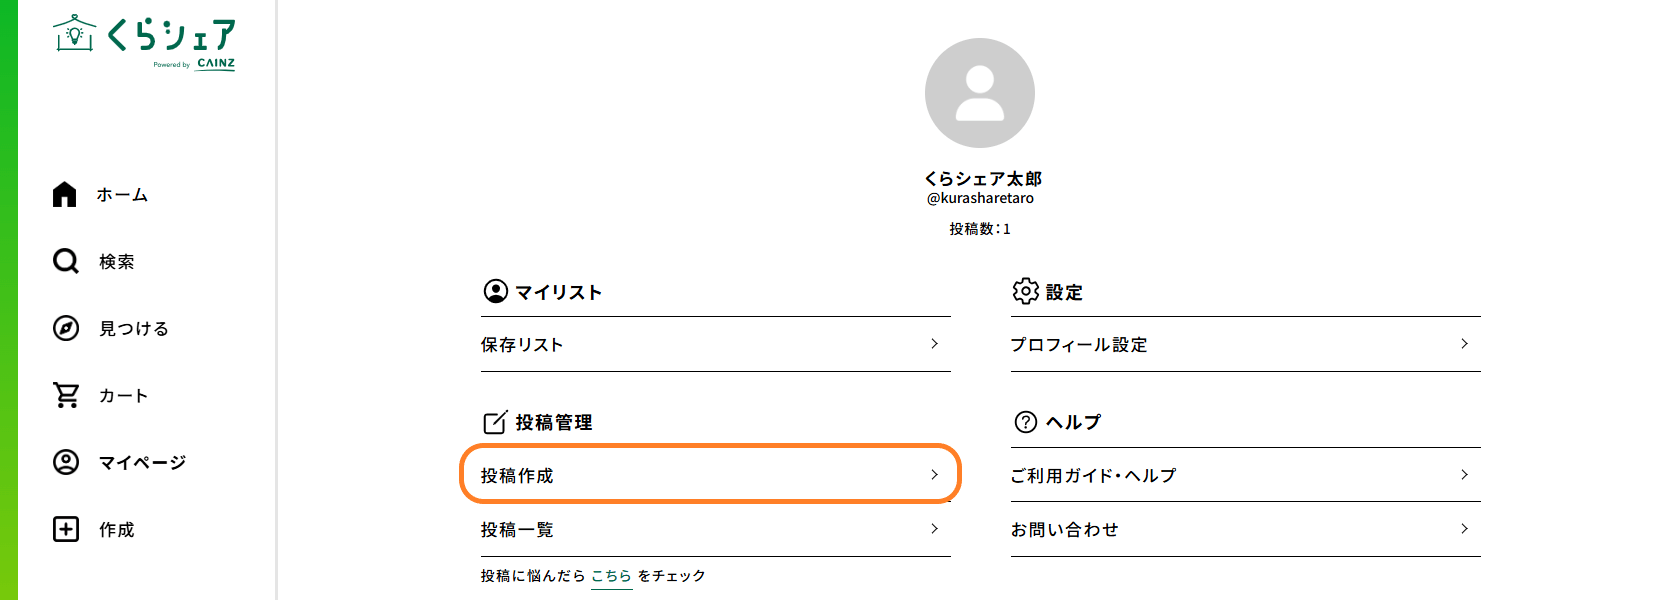Image resolution: width=1680 pixels, height=600 pixels.
Task: Click the マイページ person icon
Action: click(66, 462)
